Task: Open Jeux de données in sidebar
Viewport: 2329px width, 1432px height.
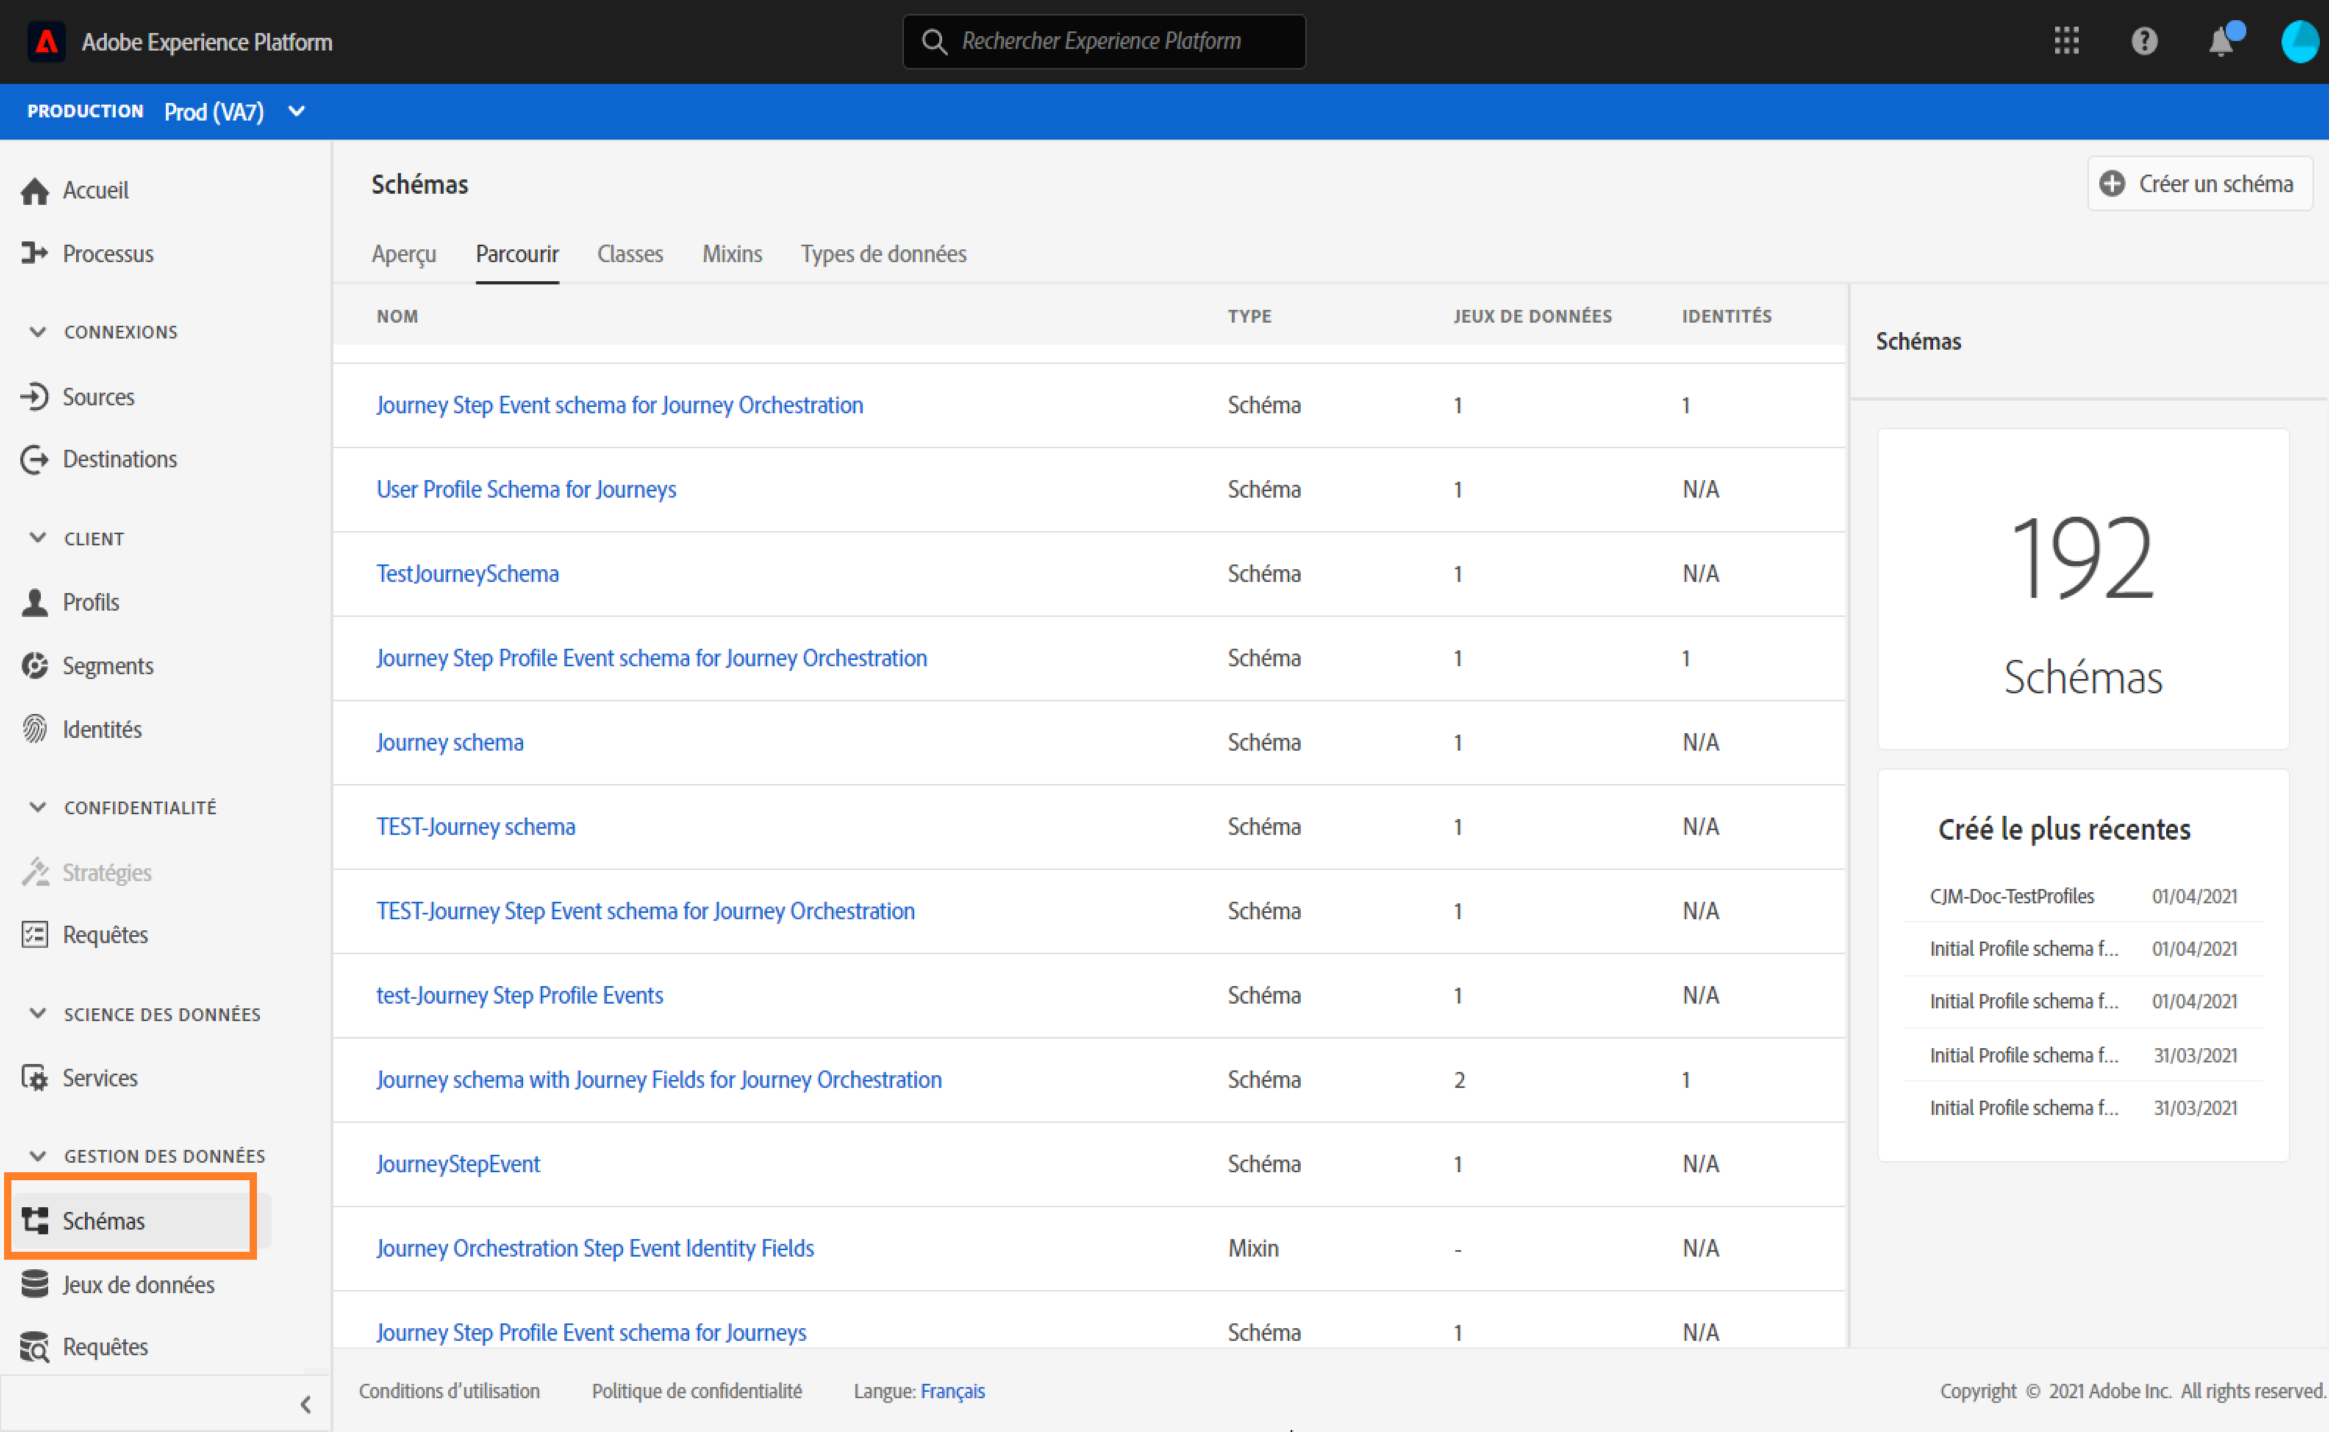Action: coord(138,1284)
